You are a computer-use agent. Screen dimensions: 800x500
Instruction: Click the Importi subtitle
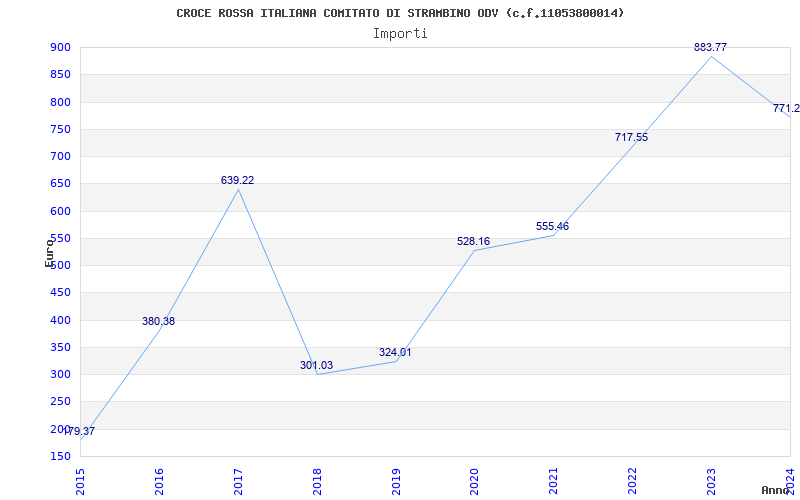tap(400, 34)
